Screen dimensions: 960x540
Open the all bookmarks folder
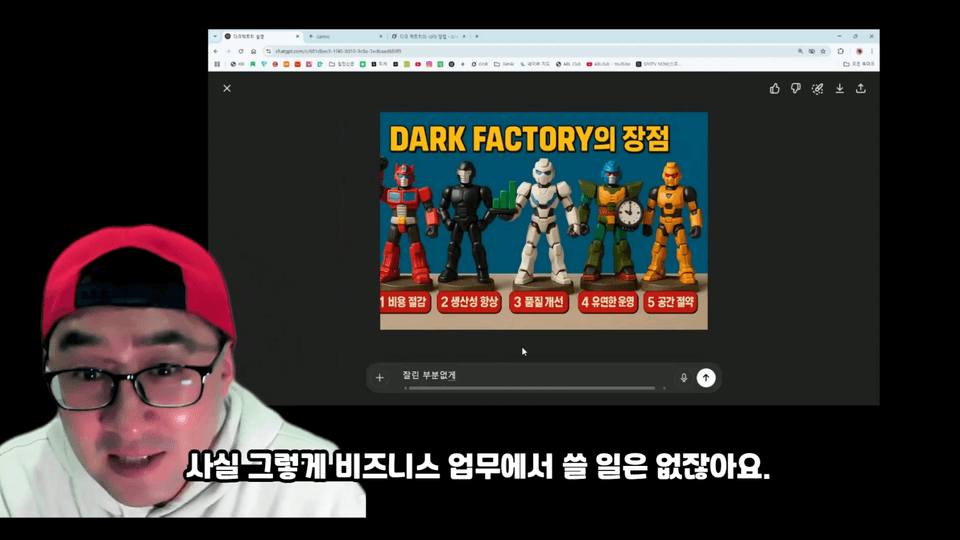858,64
